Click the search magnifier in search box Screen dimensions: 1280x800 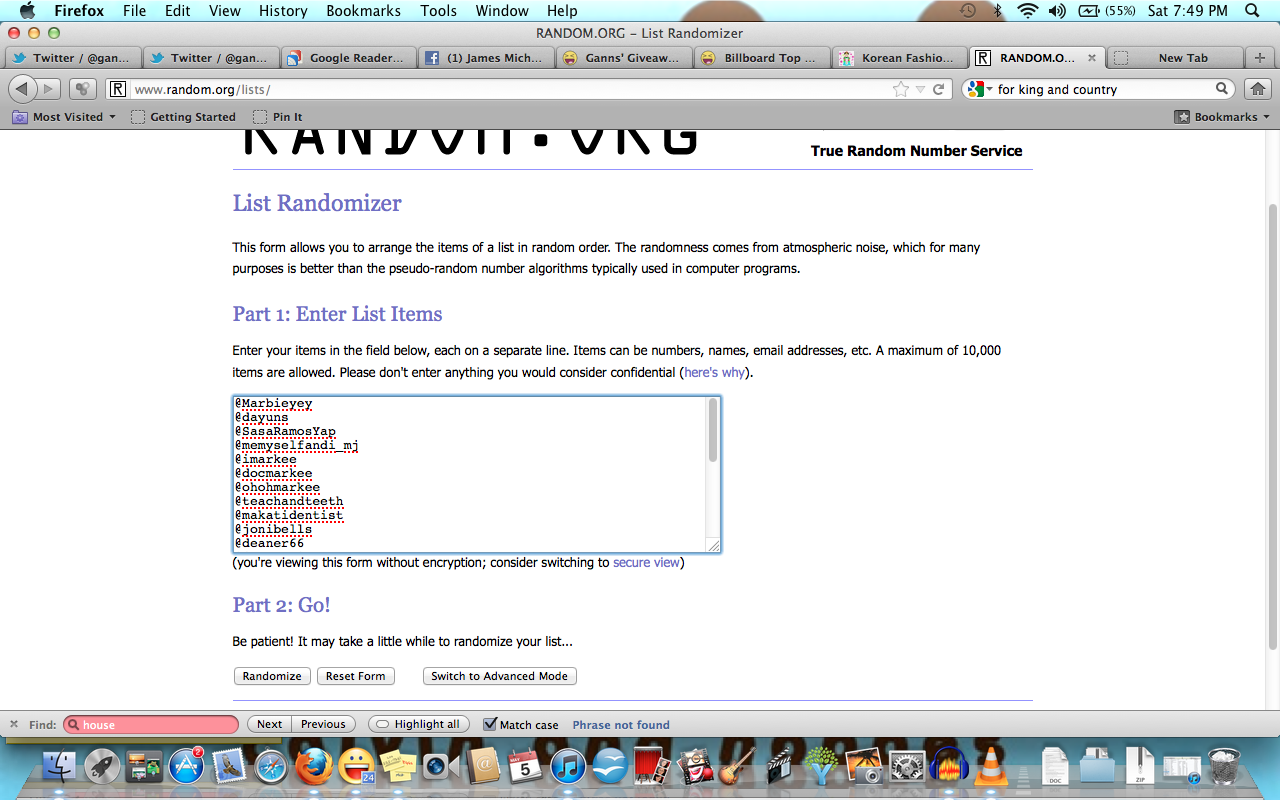(1222, 89)
